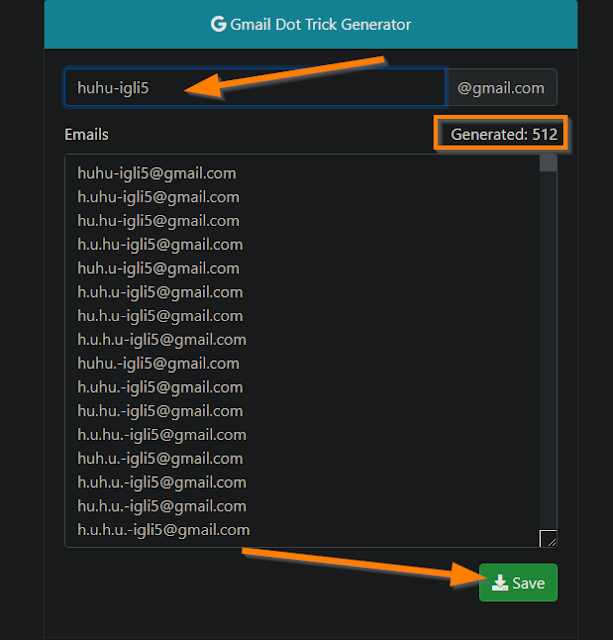Select hu.h.u-igli5@gmail.com in the list
613x640 pixels.
pyautogui.click(x=160, y=316)
